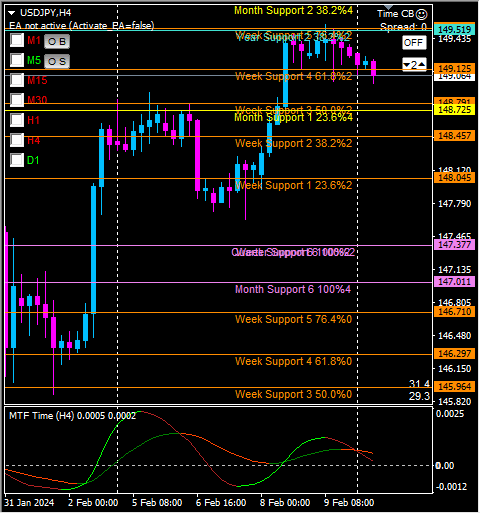
Task: Click the Week Support 2 38.2%2 label
Action: 293,143
